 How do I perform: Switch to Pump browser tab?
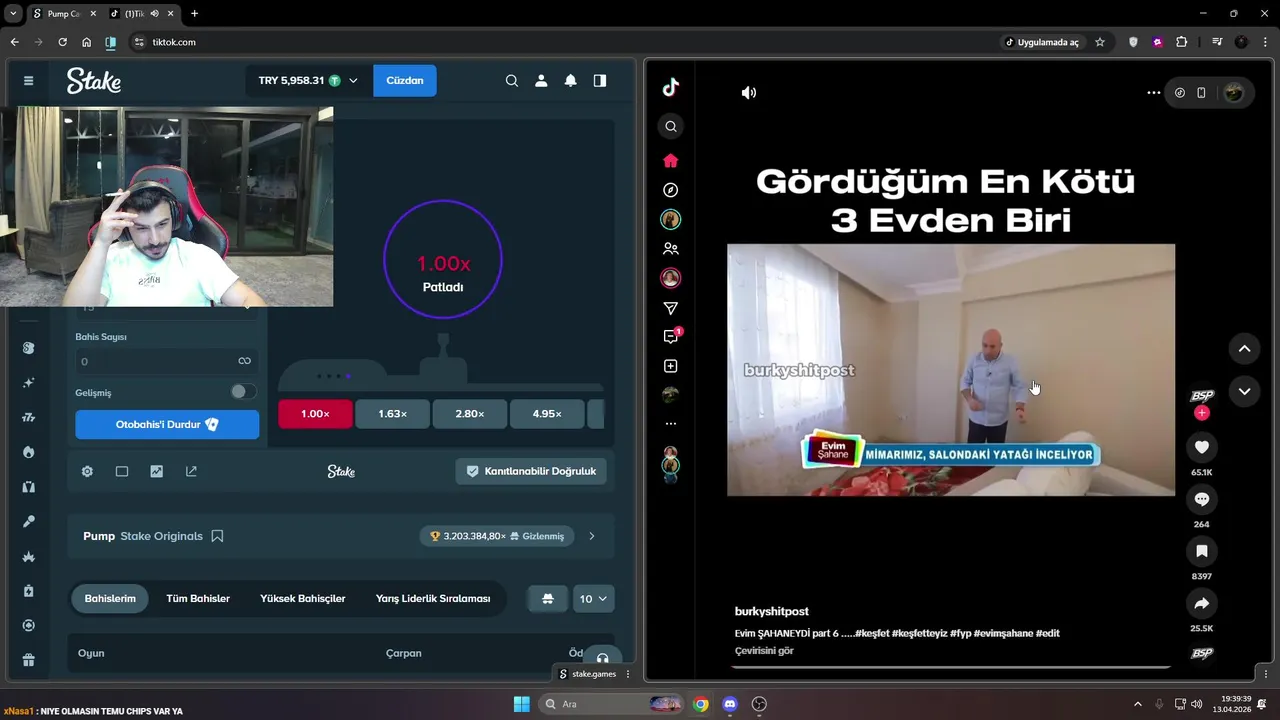[62, 14]
